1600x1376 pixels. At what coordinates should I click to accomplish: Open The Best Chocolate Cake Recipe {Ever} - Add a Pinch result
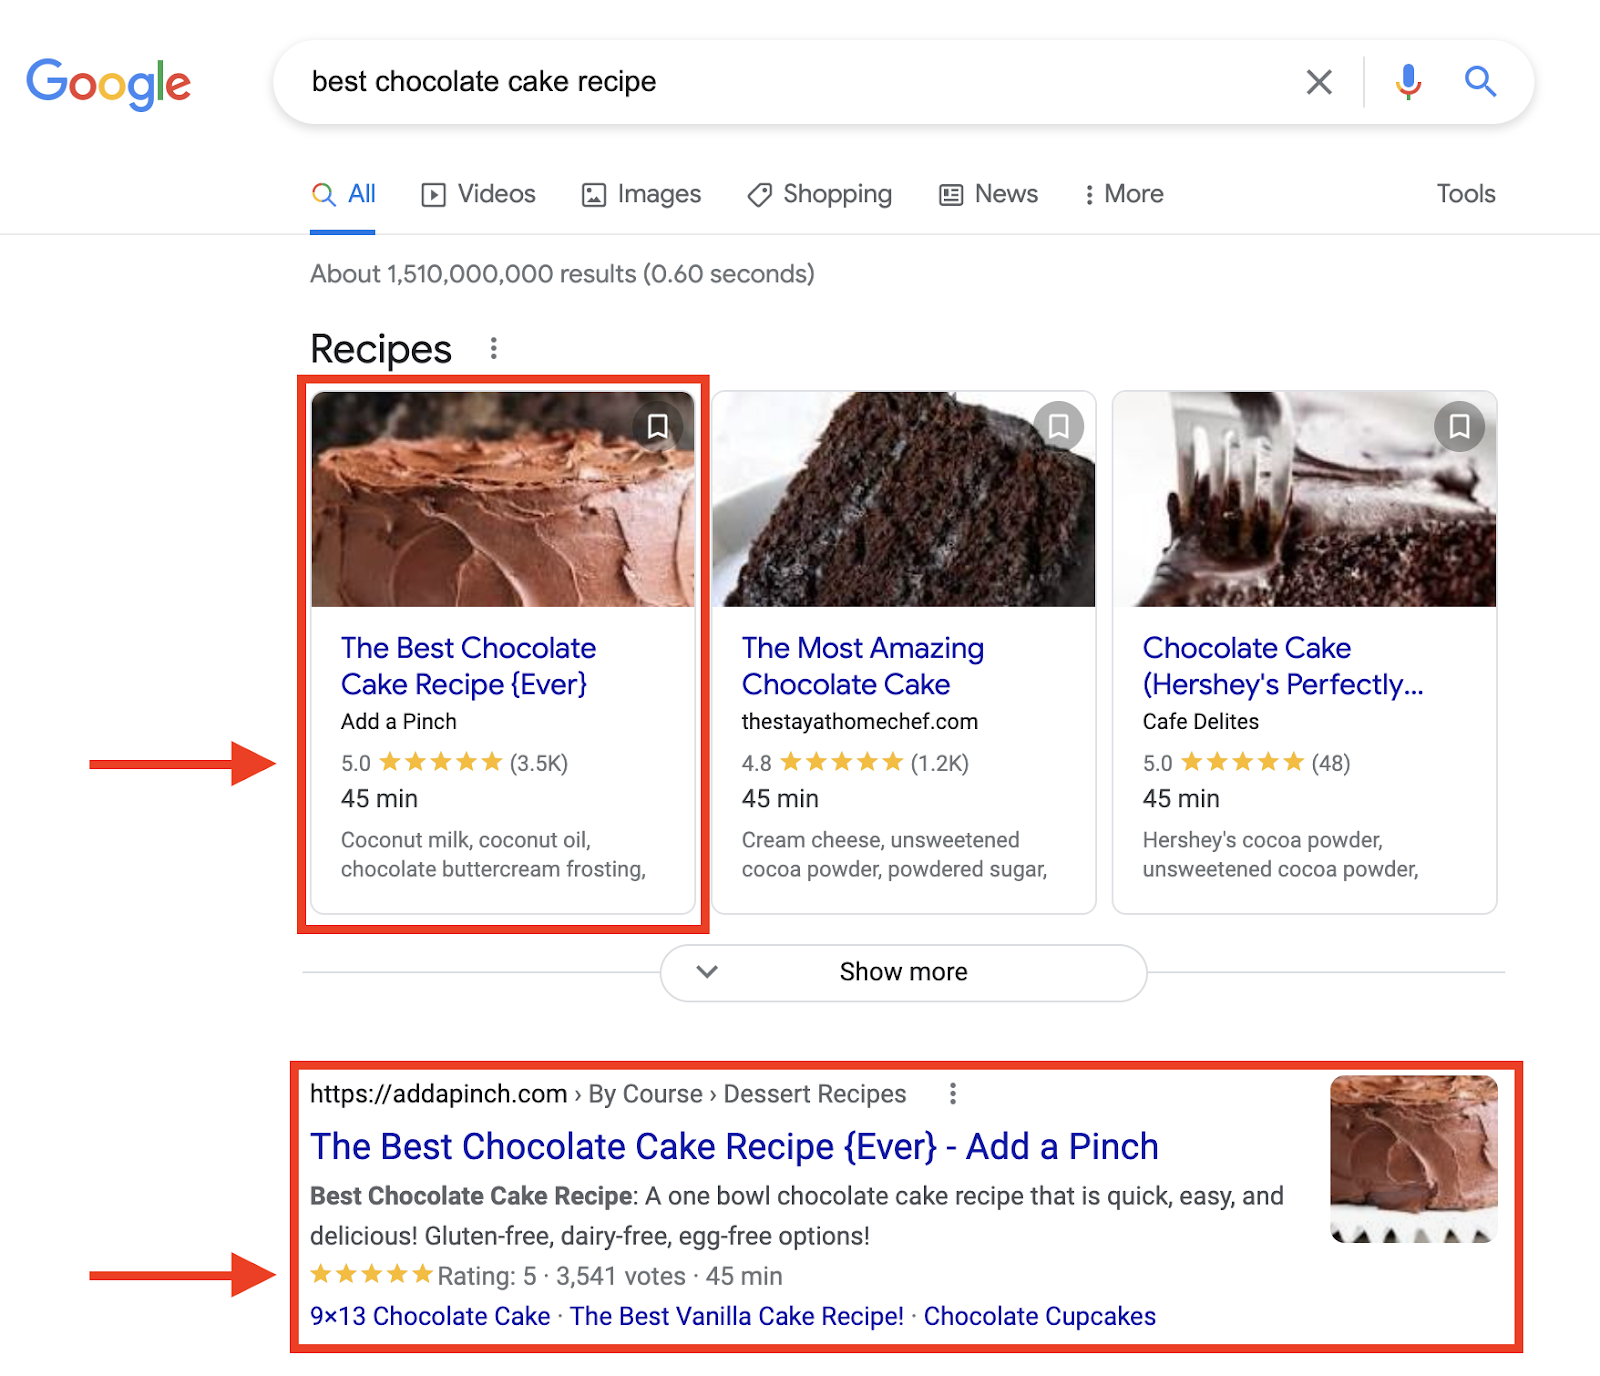pos(734,1147)
